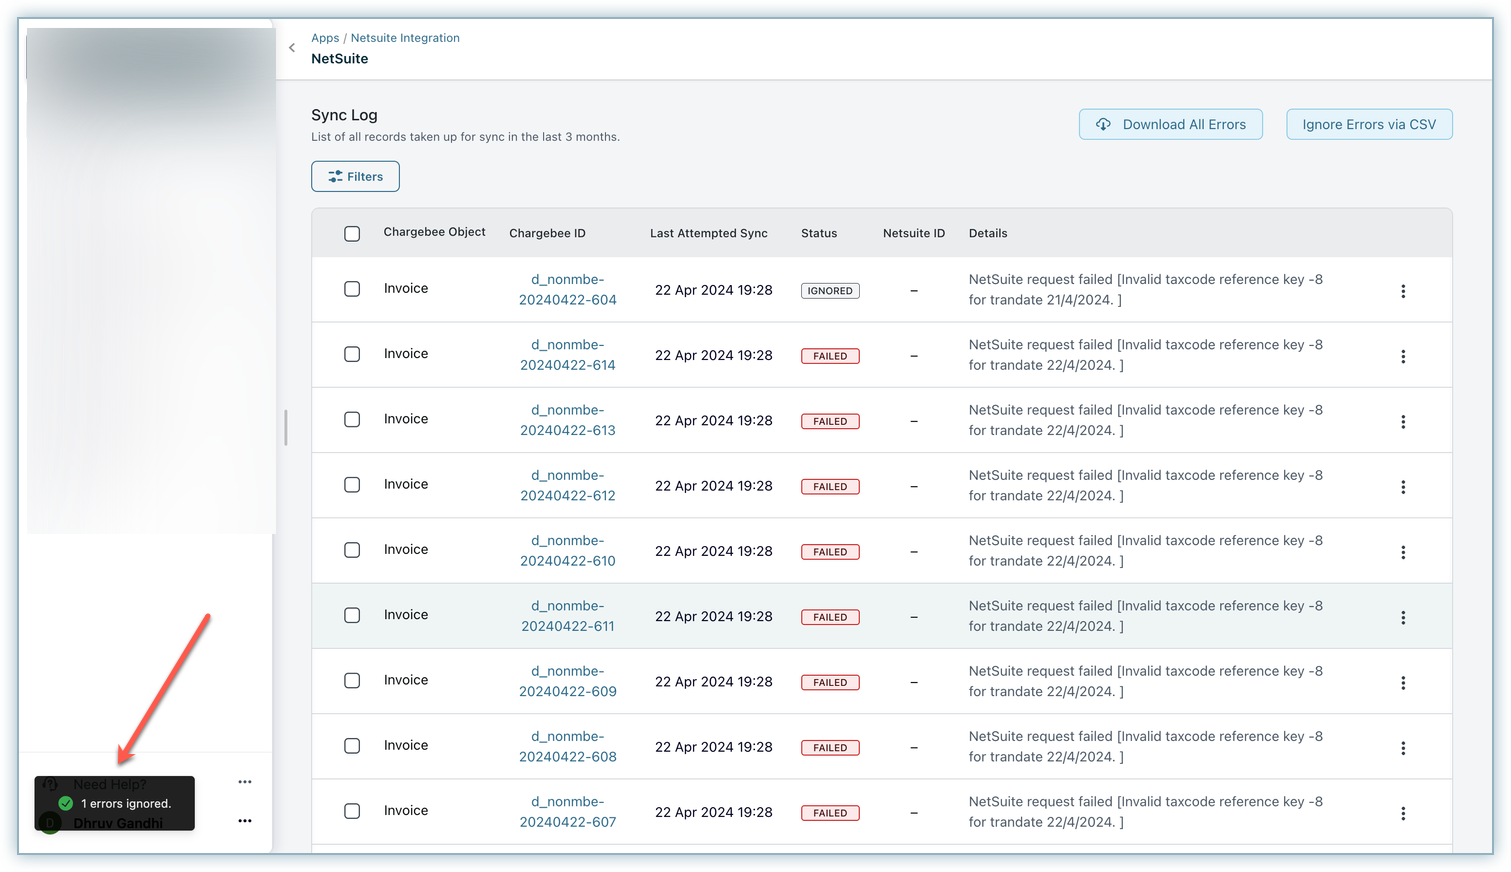Expand the Filters panel

click(x=355, y=176)
